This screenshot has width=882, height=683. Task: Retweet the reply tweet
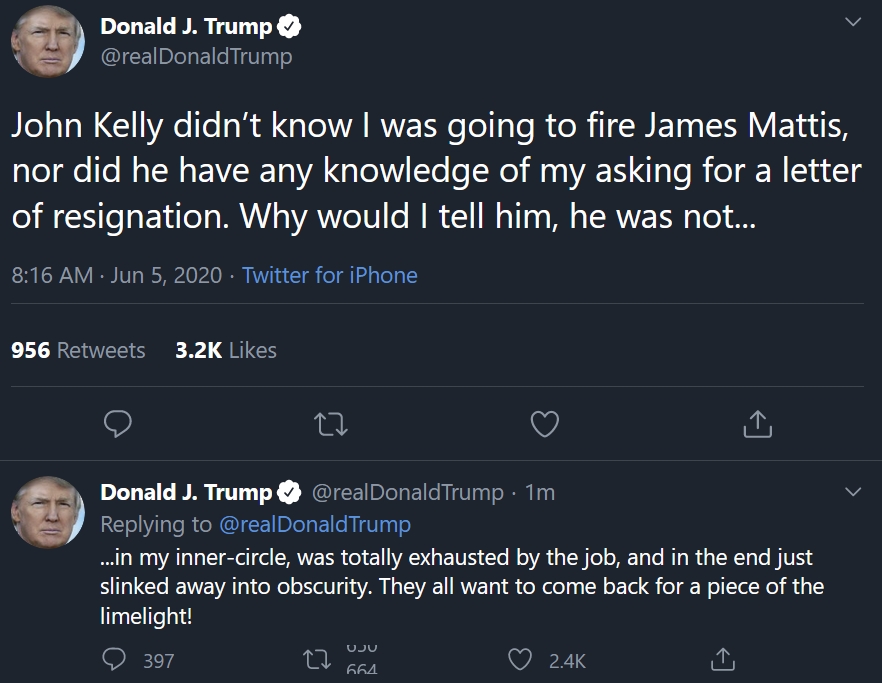pyautogui.click(x=315, y=660)
